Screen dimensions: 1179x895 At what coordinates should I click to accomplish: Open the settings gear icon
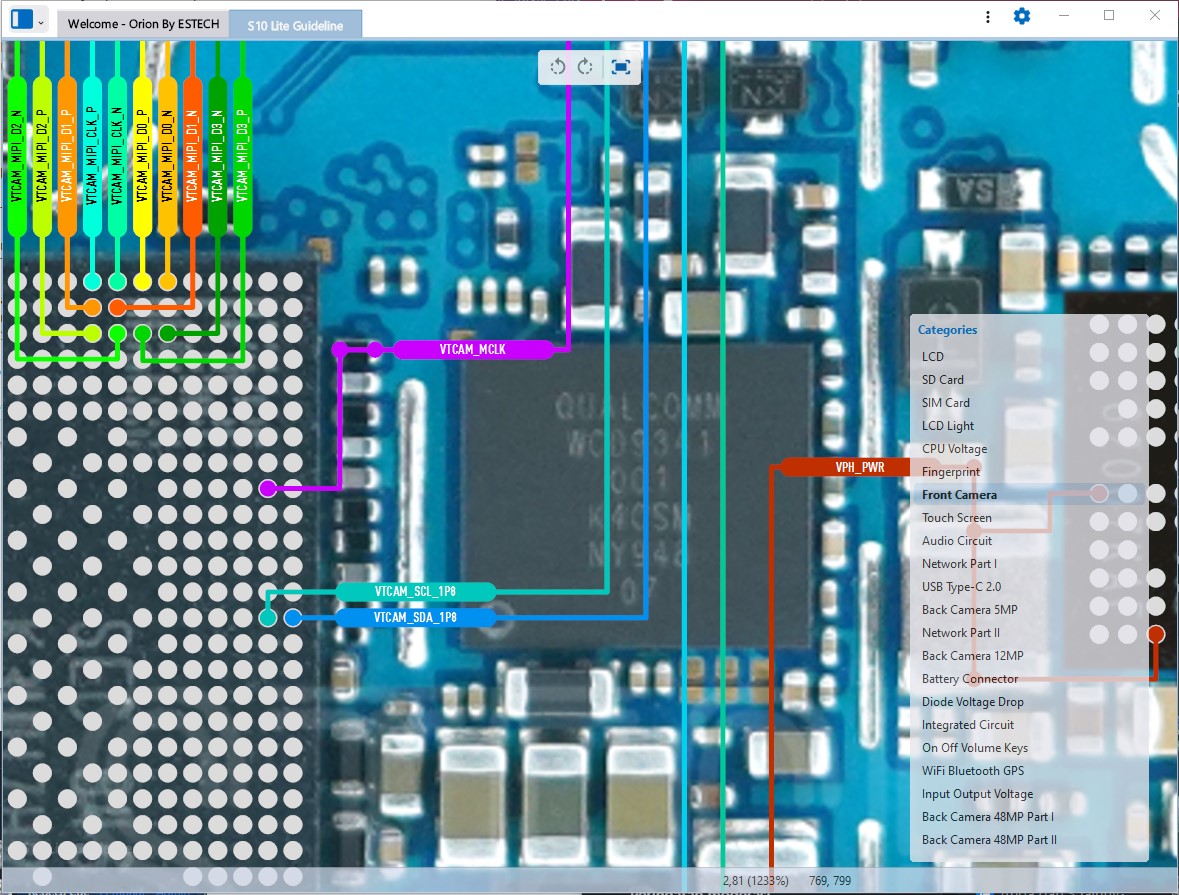[x=1021, y=16]
